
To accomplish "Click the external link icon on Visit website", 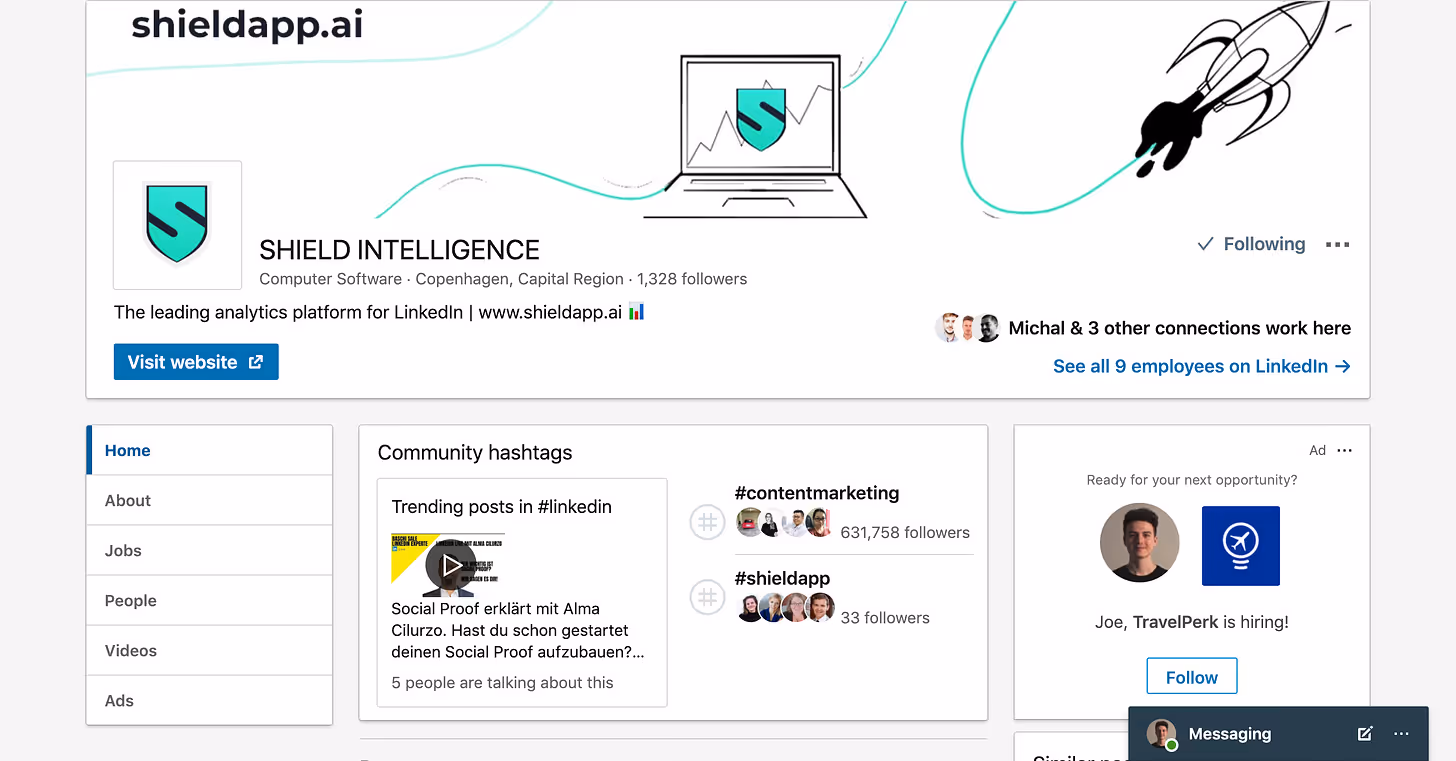I will coord(256,362).
